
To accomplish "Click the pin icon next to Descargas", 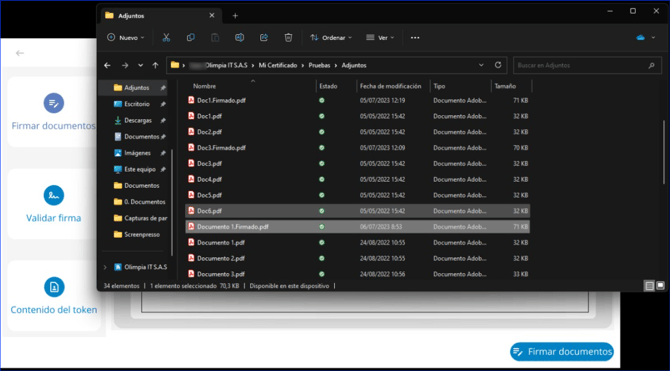I will [x=162, y=121].
